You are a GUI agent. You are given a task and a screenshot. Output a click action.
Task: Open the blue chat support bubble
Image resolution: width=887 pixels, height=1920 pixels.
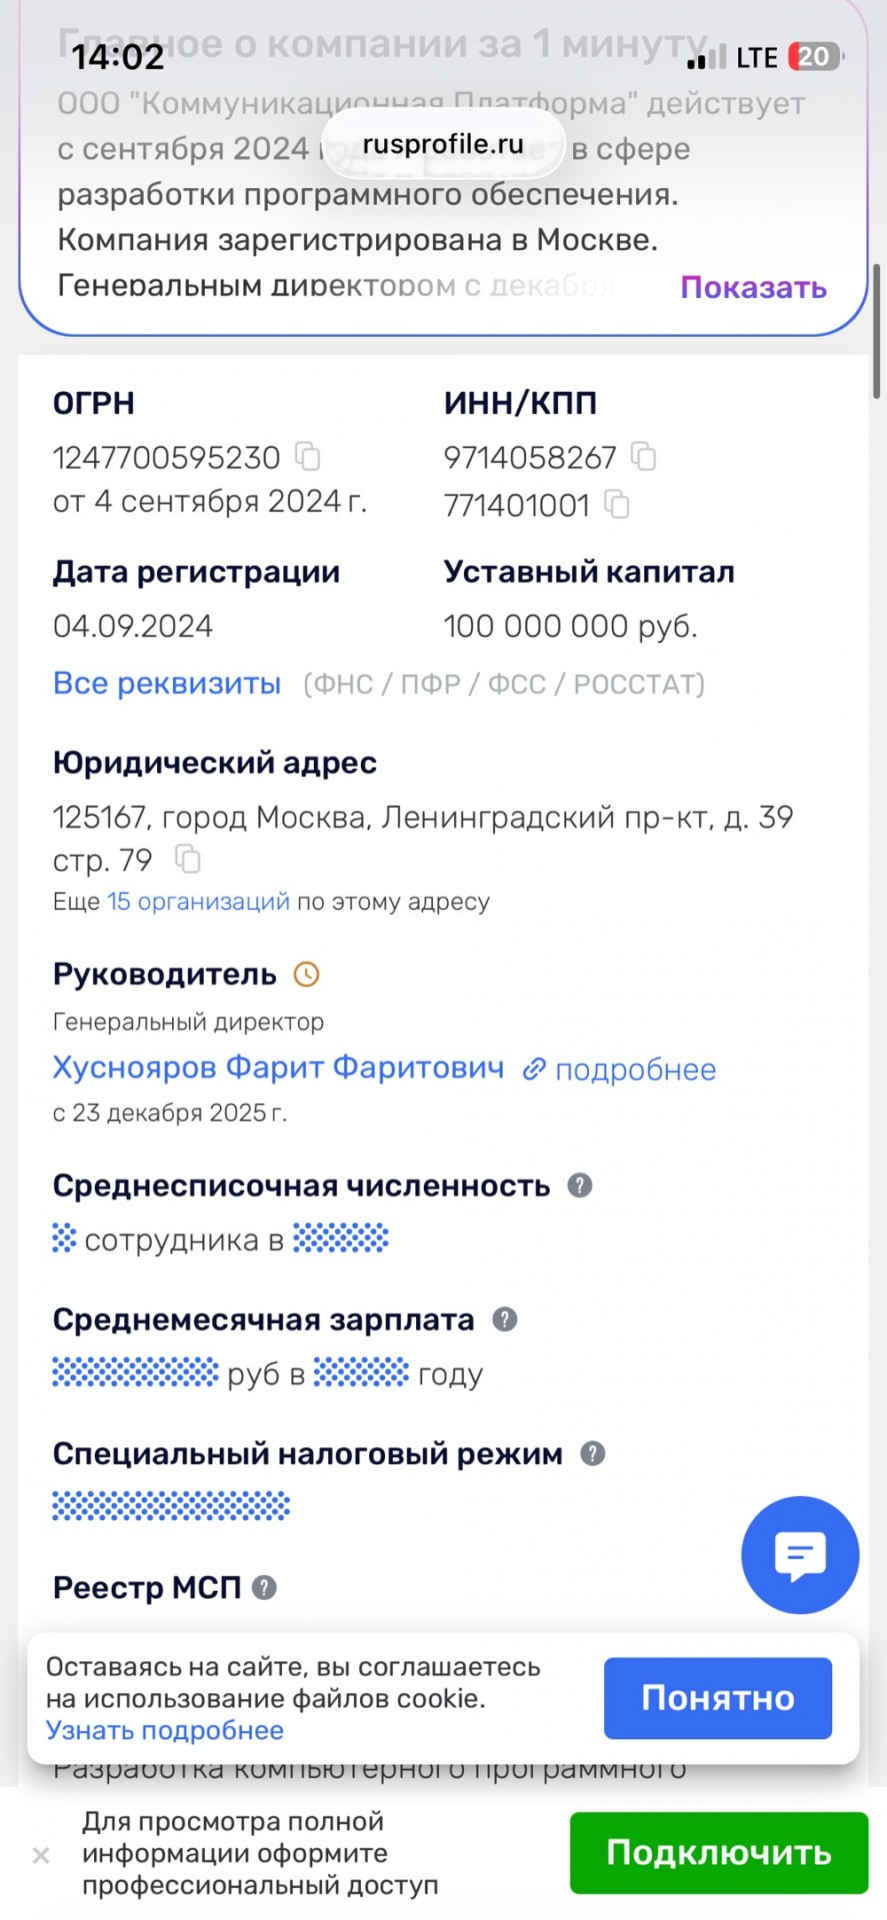click(x=800, y=1555)
